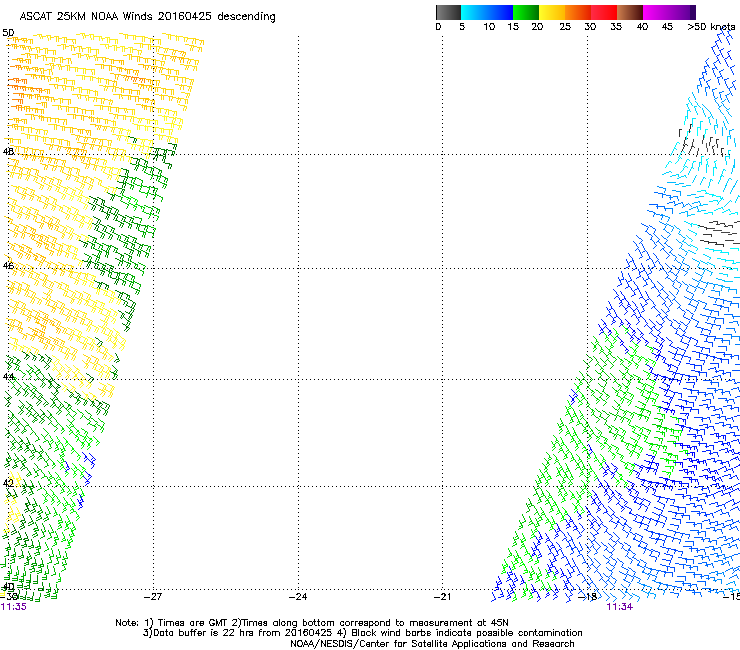Click the 'NOAA/NESDIS/Center for Satellite Applications and Research' credit
The height and width of the screenshot is (650, 740).
point(432,644)
